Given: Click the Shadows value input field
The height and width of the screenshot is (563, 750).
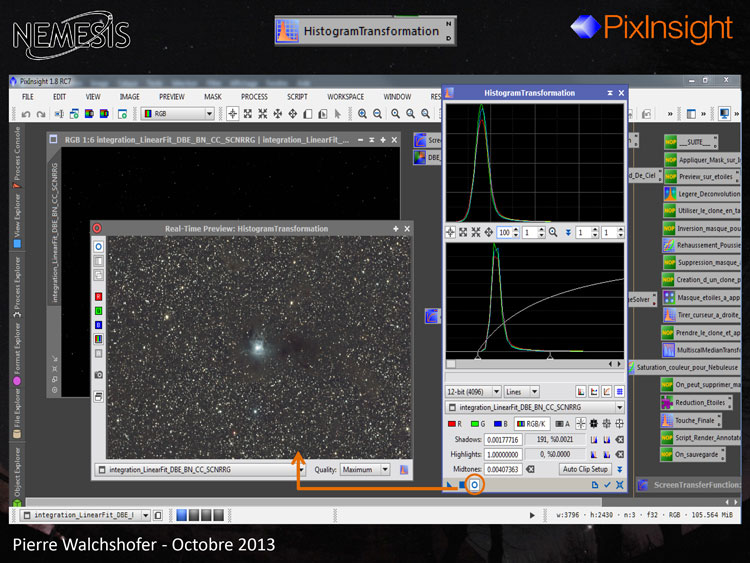Looking at the screenshot, I should [503, 440].
